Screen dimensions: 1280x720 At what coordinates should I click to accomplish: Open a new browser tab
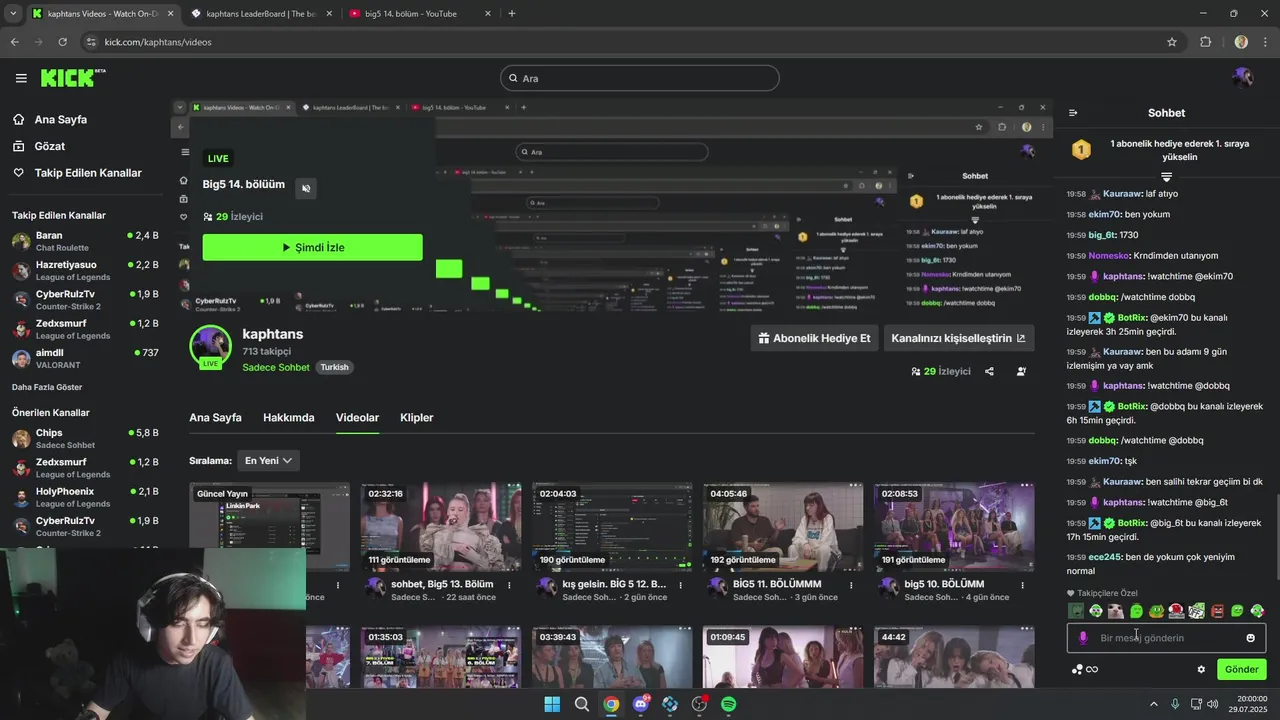pos(512,14)
